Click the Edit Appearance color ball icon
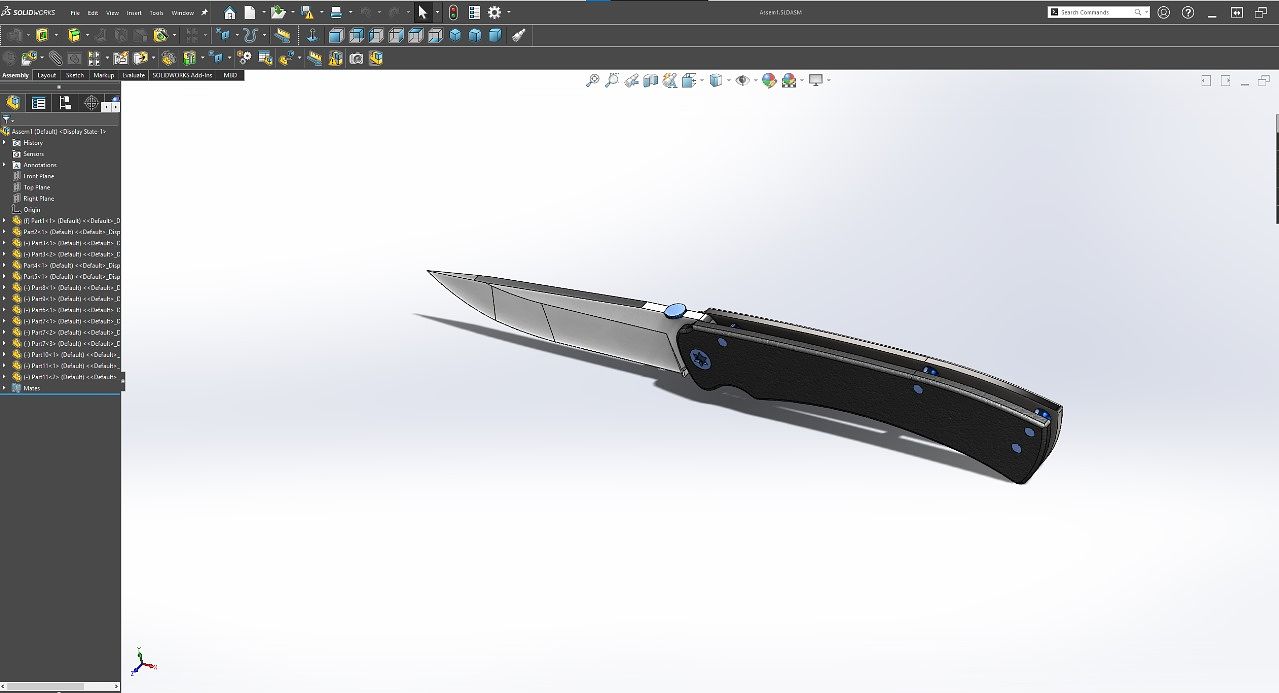1279x693 pixels. pos(768,80)
